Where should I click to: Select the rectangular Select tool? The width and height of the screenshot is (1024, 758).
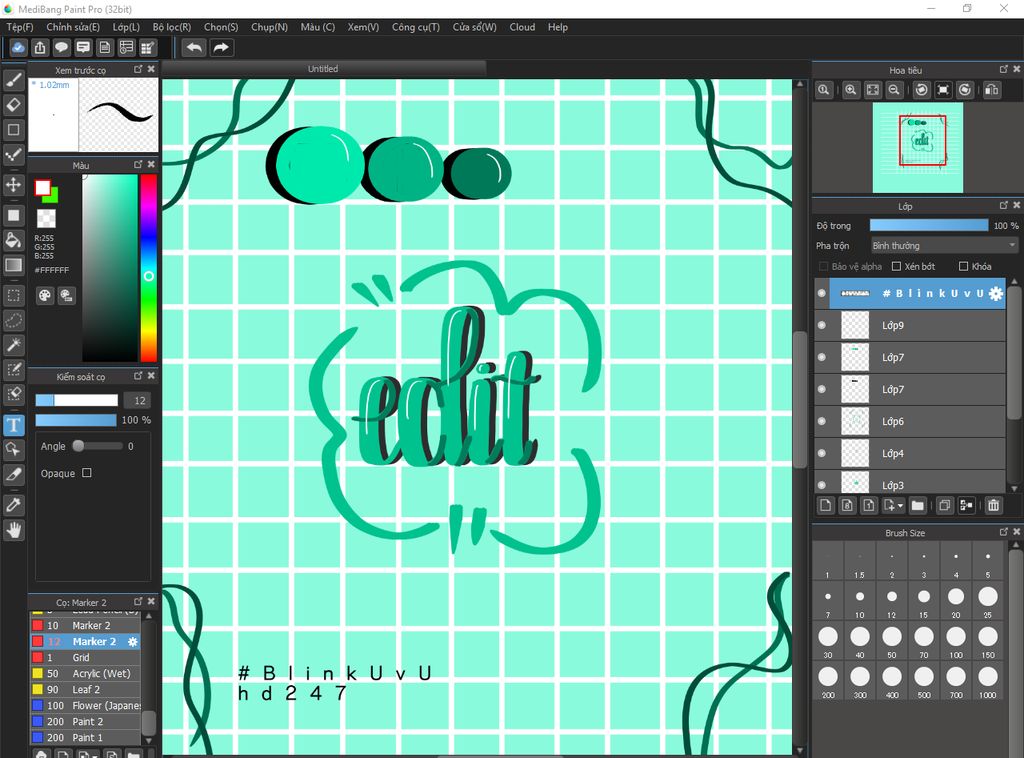point(13,295)
